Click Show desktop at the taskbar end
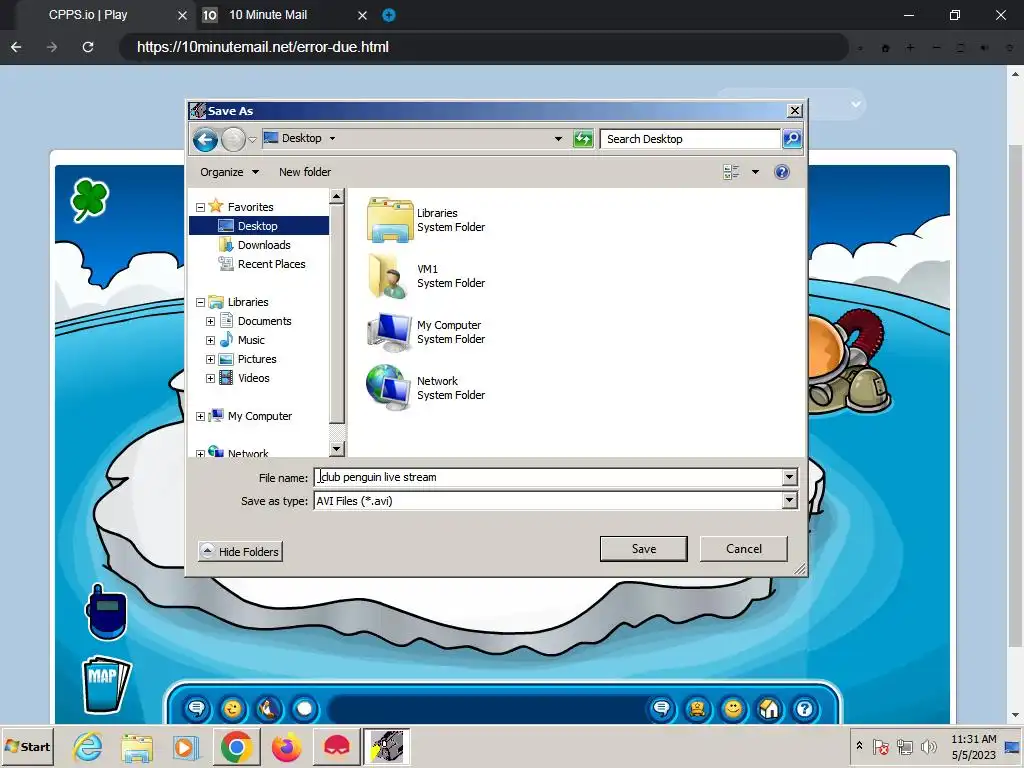This screenshot has width=1024, height=768. tap(1012, 747)
